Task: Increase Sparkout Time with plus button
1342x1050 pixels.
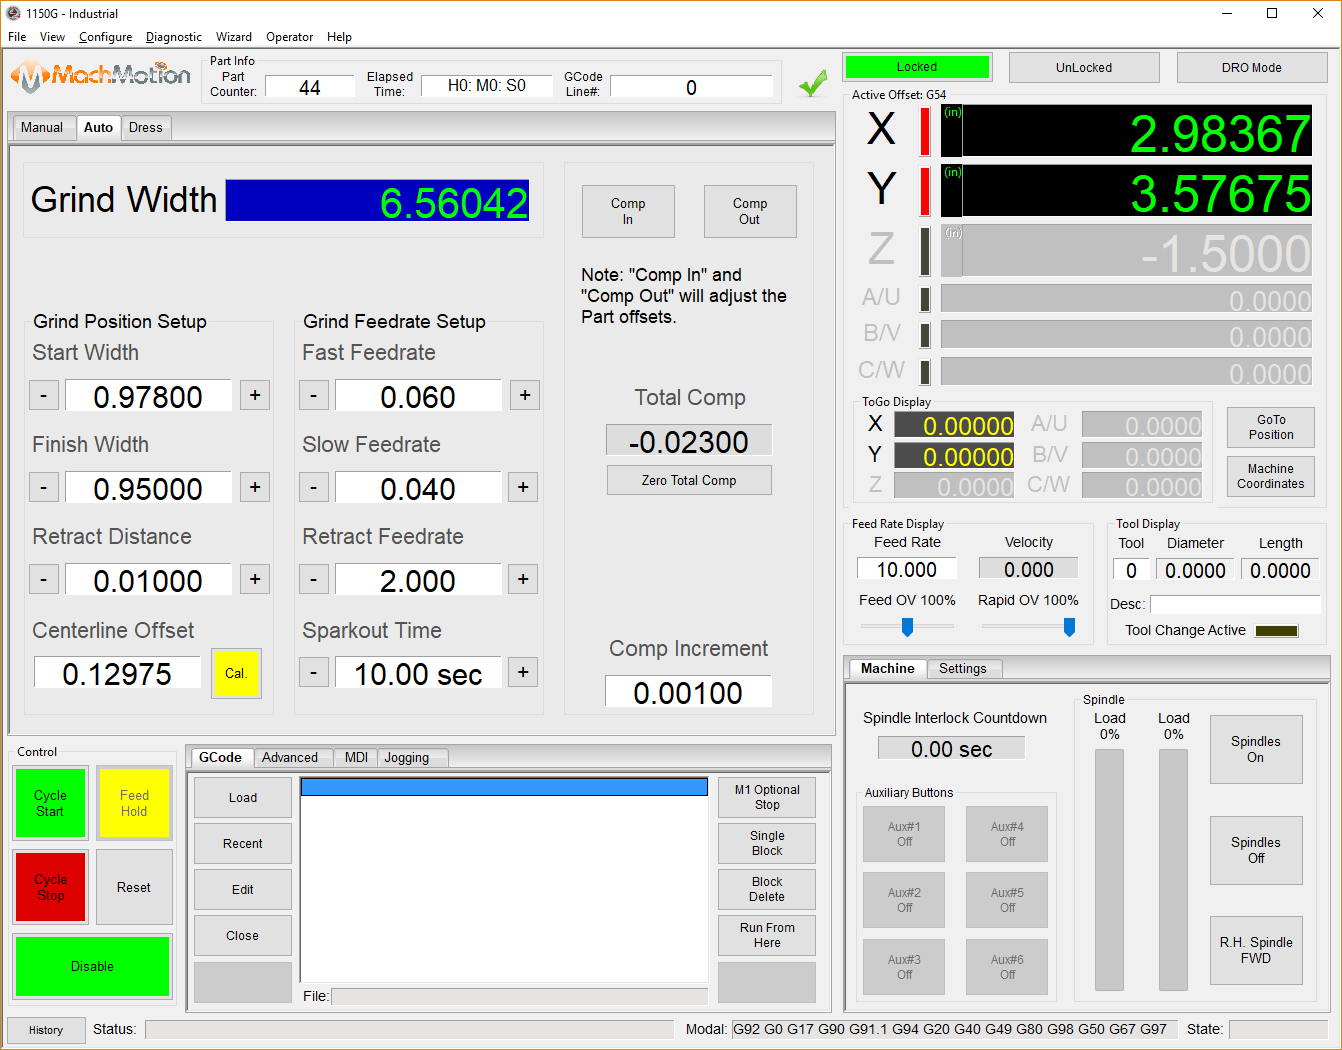Action: [x=523, y=673]
